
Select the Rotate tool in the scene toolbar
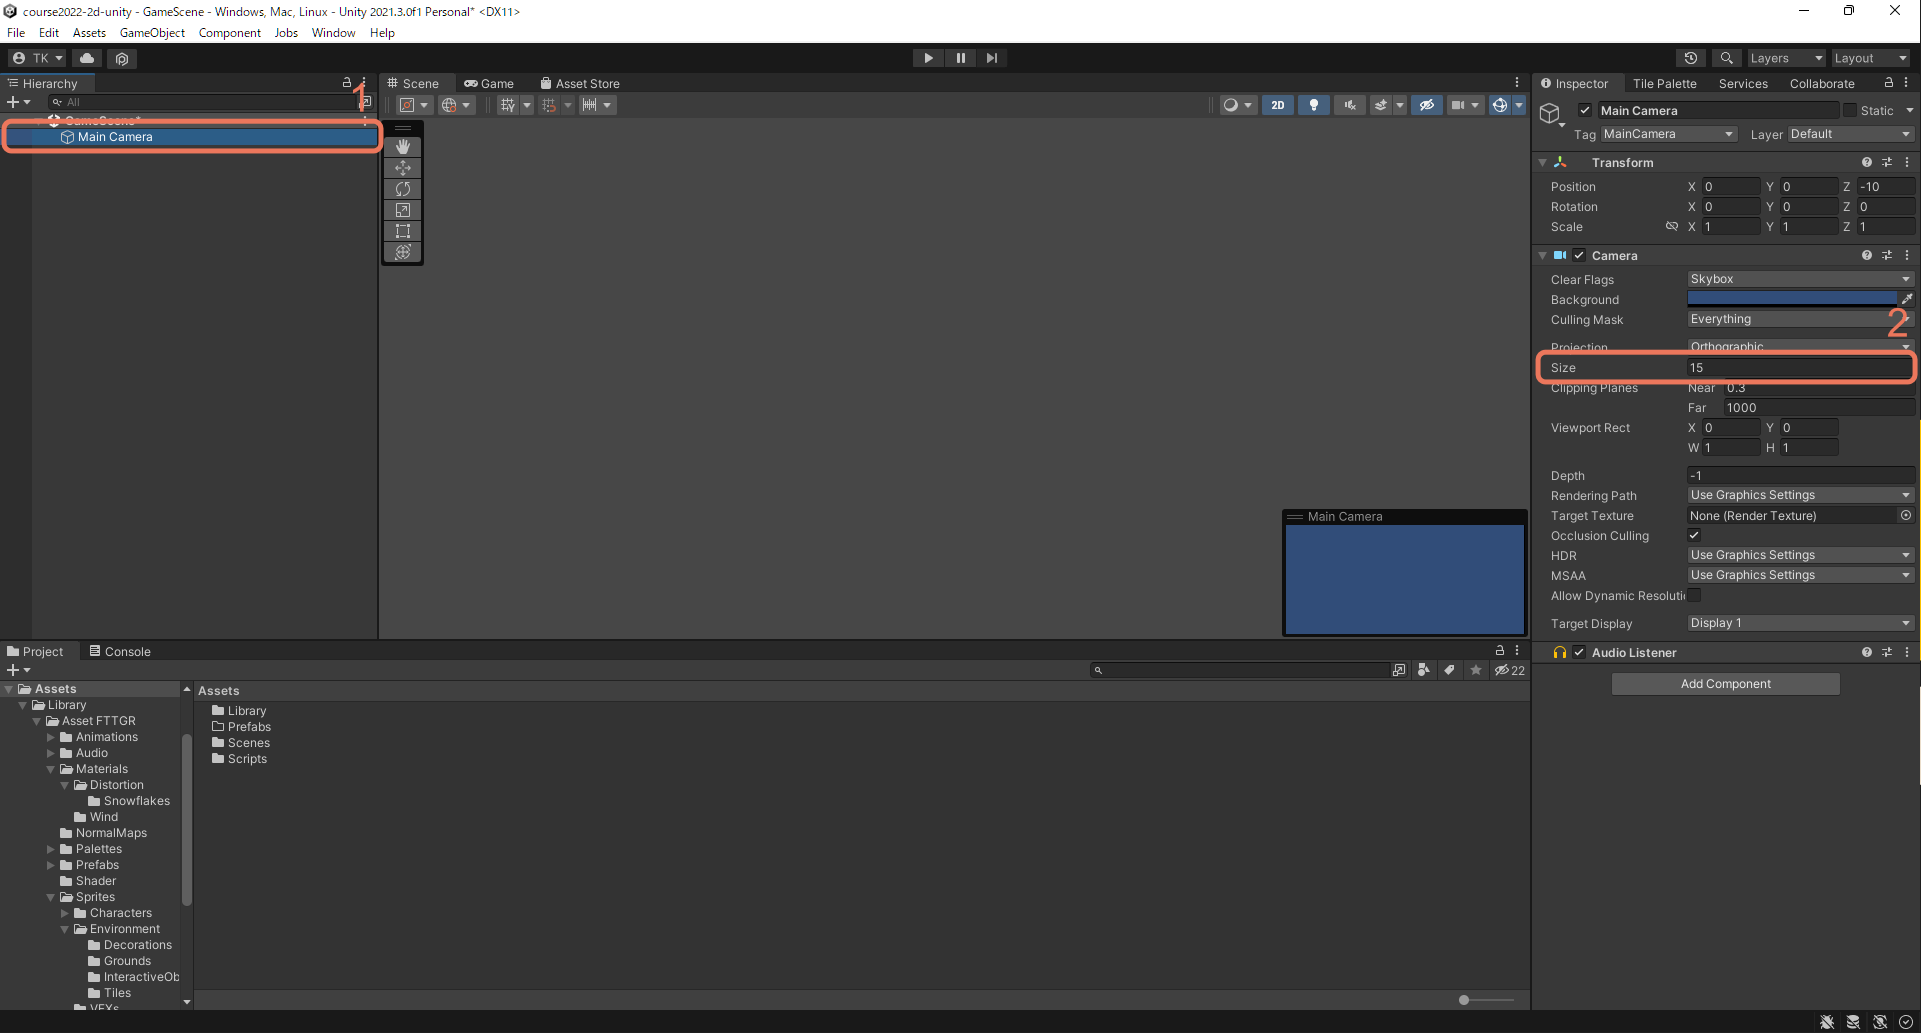pos(403,189)
